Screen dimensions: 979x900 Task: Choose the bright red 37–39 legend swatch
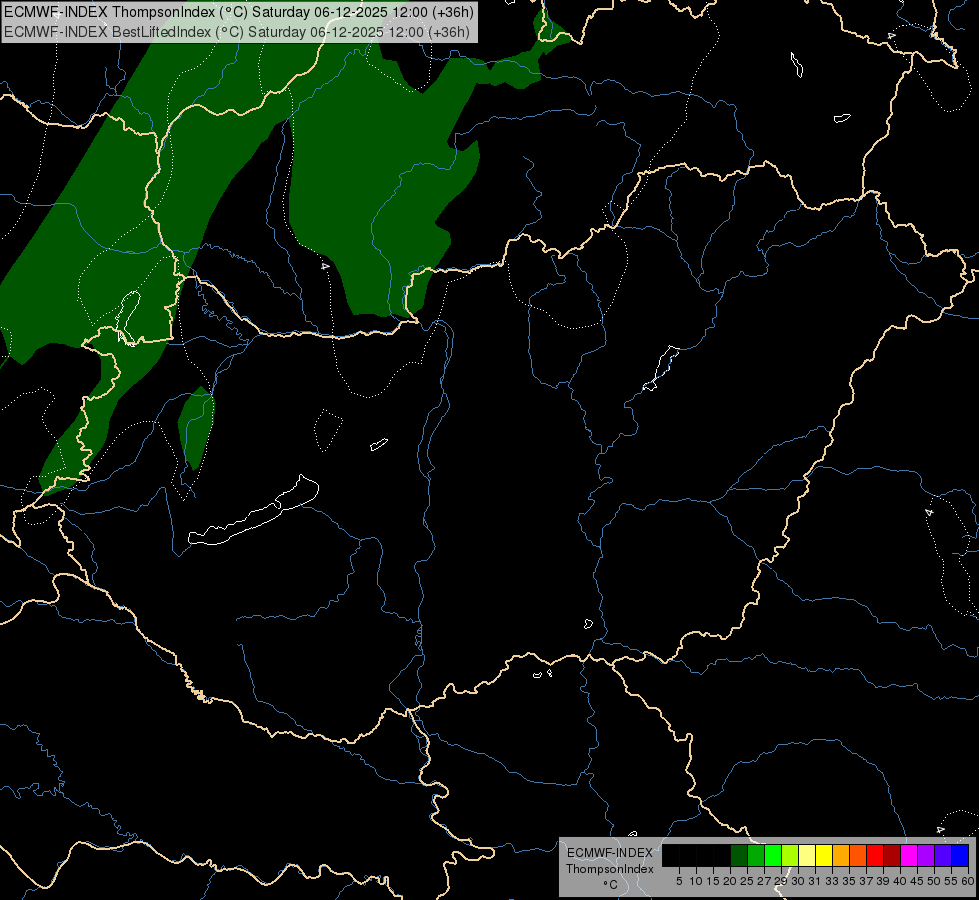pyautogui.click(x=875, y=855)
